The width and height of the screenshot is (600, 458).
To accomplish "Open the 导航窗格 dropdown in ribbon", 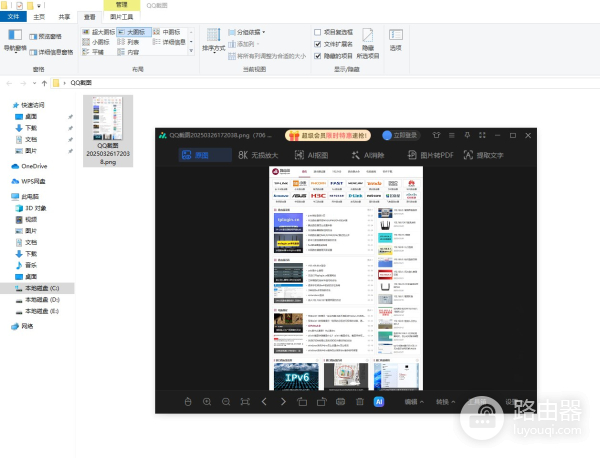I will 15,41.
